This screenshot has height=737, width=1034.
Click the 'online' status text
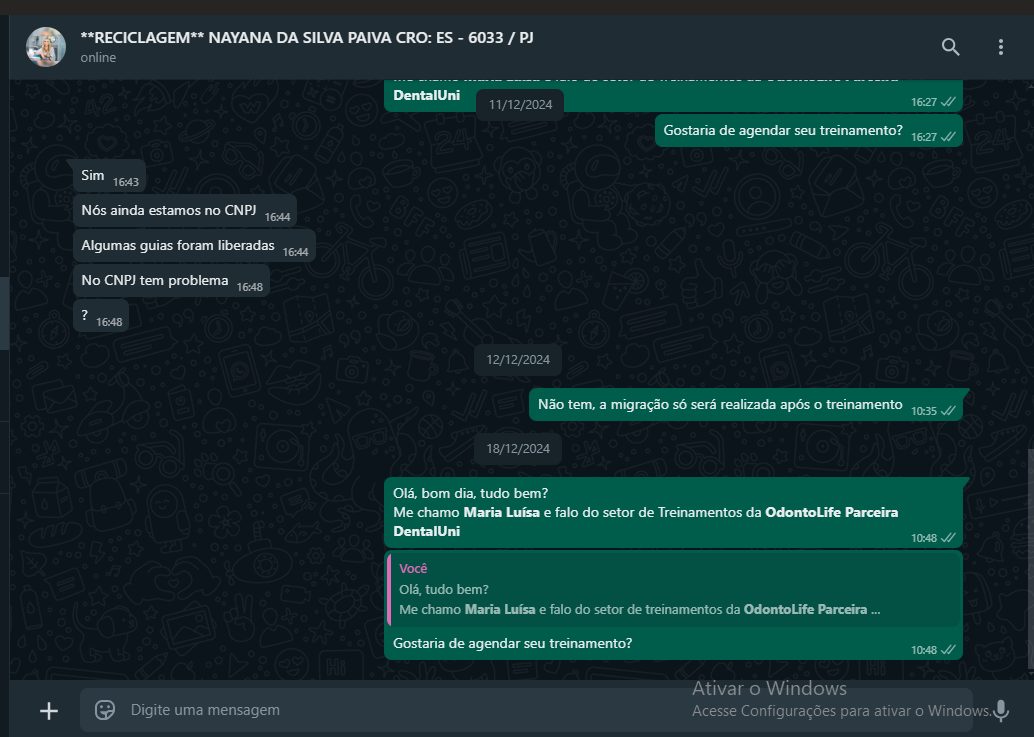[98, 58]
